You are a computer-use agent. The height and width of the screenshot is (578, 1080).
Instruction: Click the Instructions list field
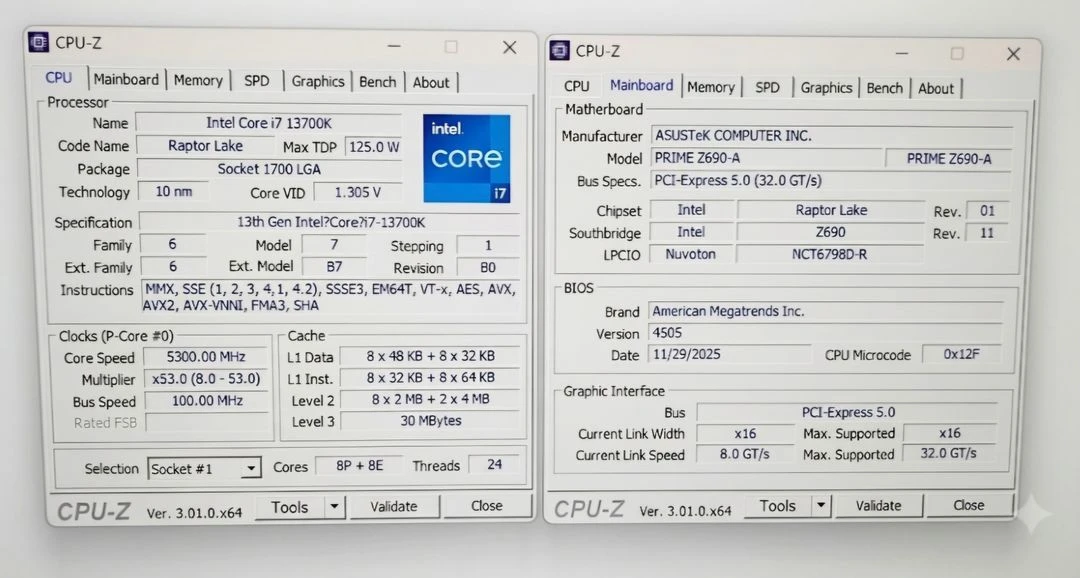tap(331, 297)
